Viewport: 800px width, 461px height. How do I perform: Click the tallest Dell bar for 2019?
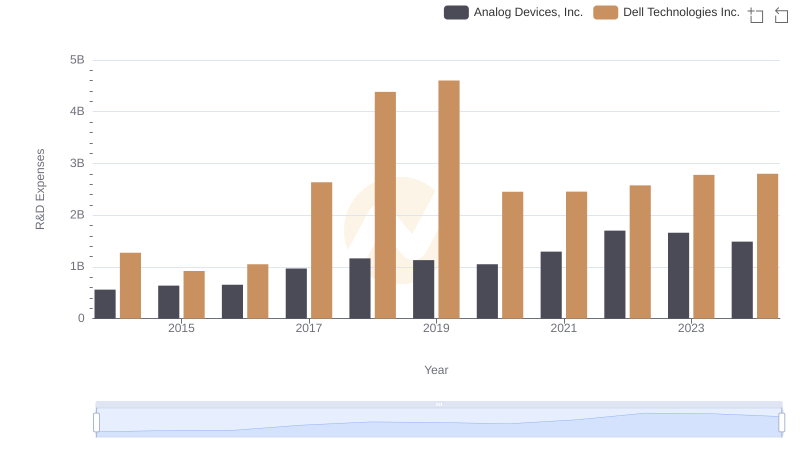(x=449, y=199)
